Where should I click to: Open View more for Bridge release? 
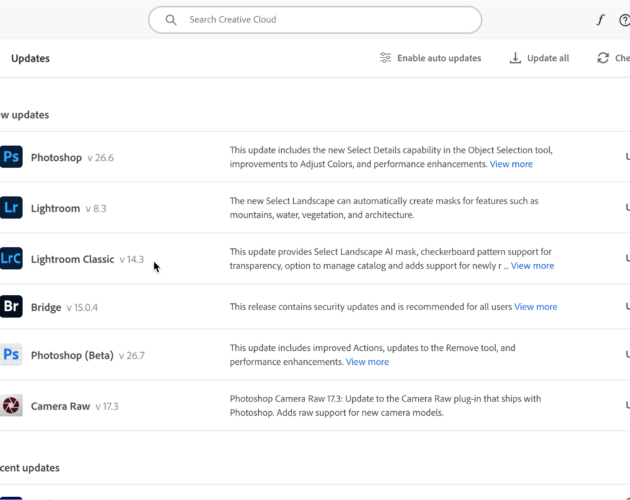tap(536, 307)
